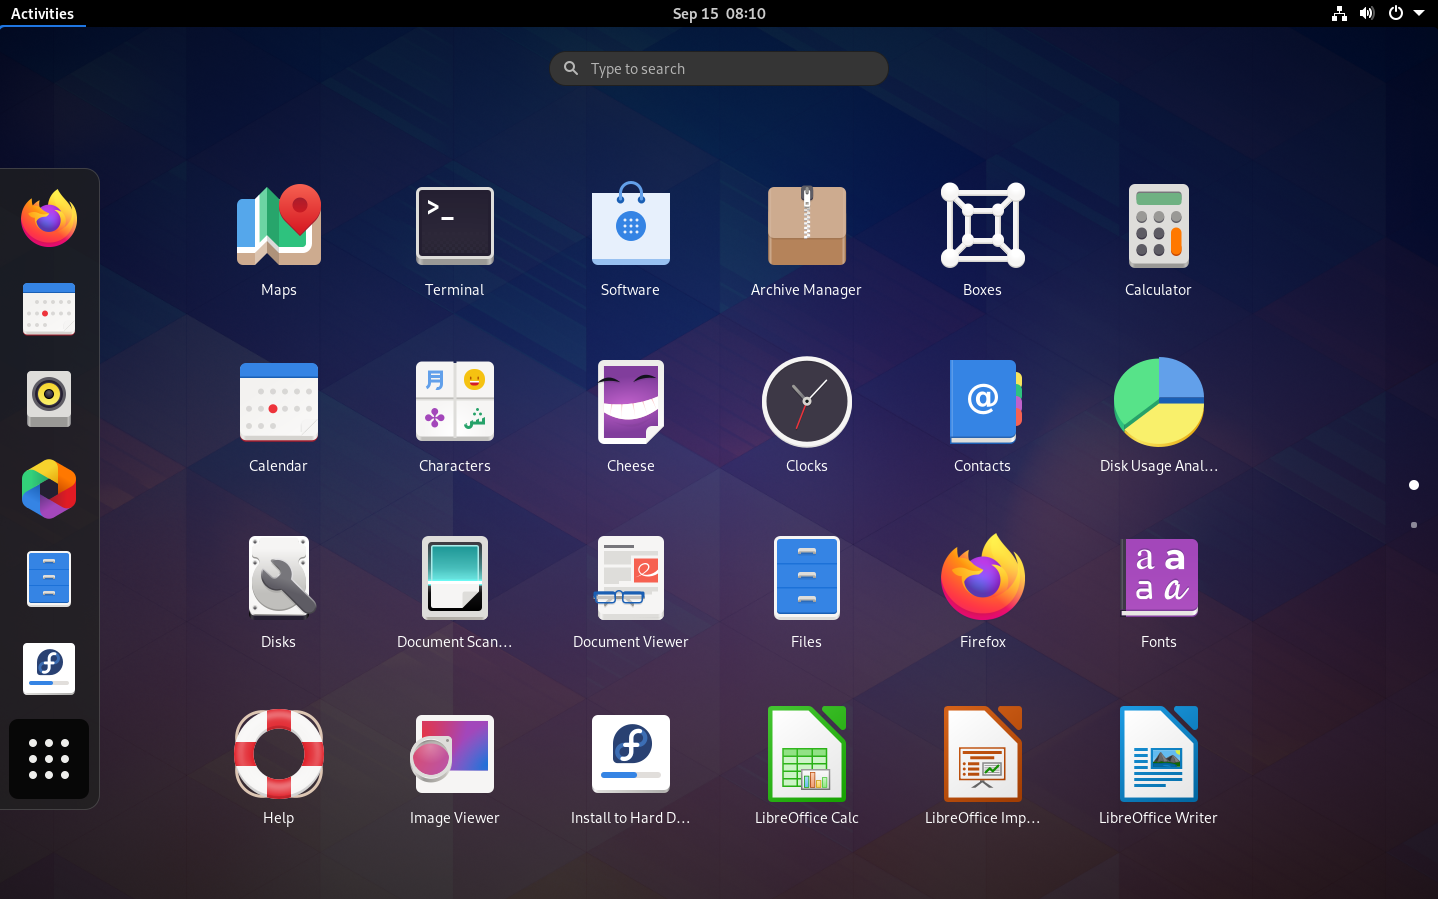Open the calendar via the Sep 15 clock
The height and width of the screenshot is (899, 1438).
click(718, 13)
